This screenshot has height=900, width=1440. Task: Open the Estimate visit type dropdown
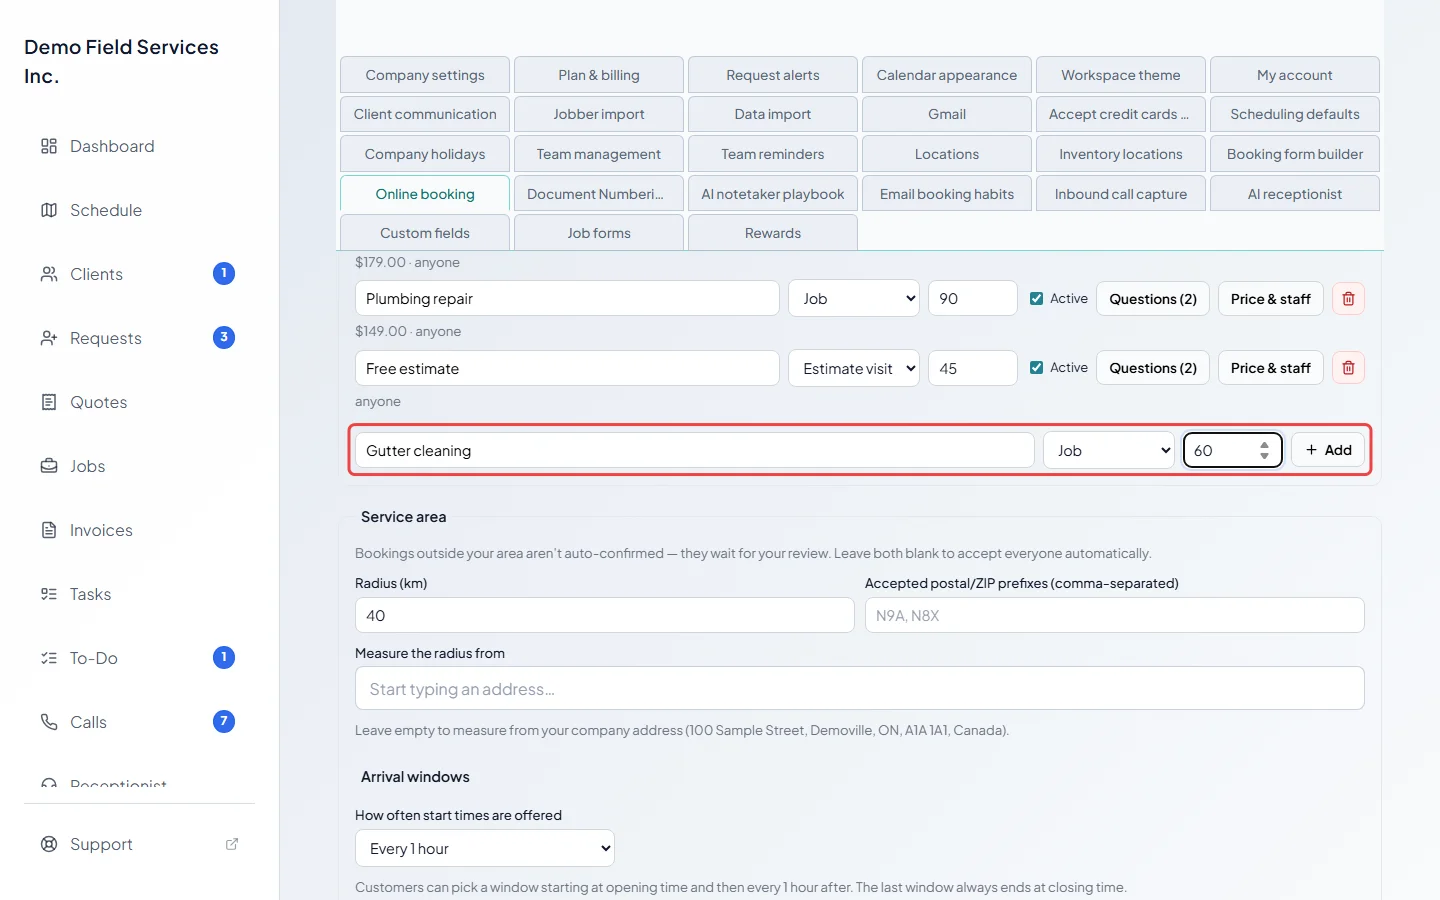point(854,368)
